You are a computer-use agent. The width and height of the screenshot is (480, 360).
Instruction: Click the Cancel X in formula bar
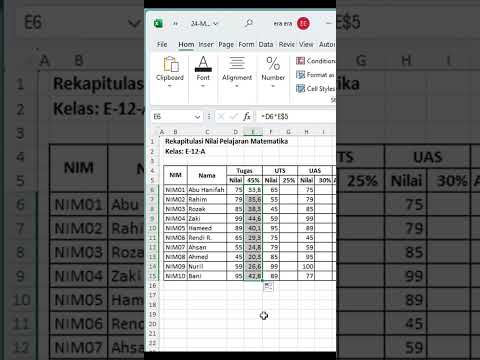pyautogui.click(x=221, y=116)
